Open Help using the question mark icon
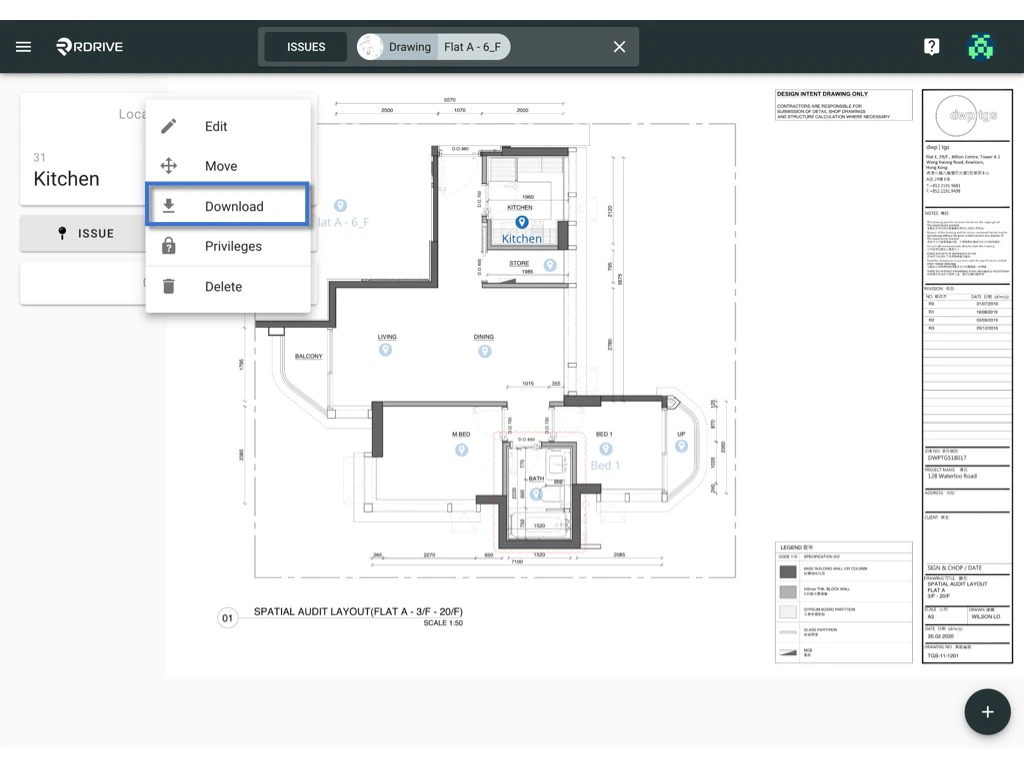 pyautogui.click(x=931, y=46)
